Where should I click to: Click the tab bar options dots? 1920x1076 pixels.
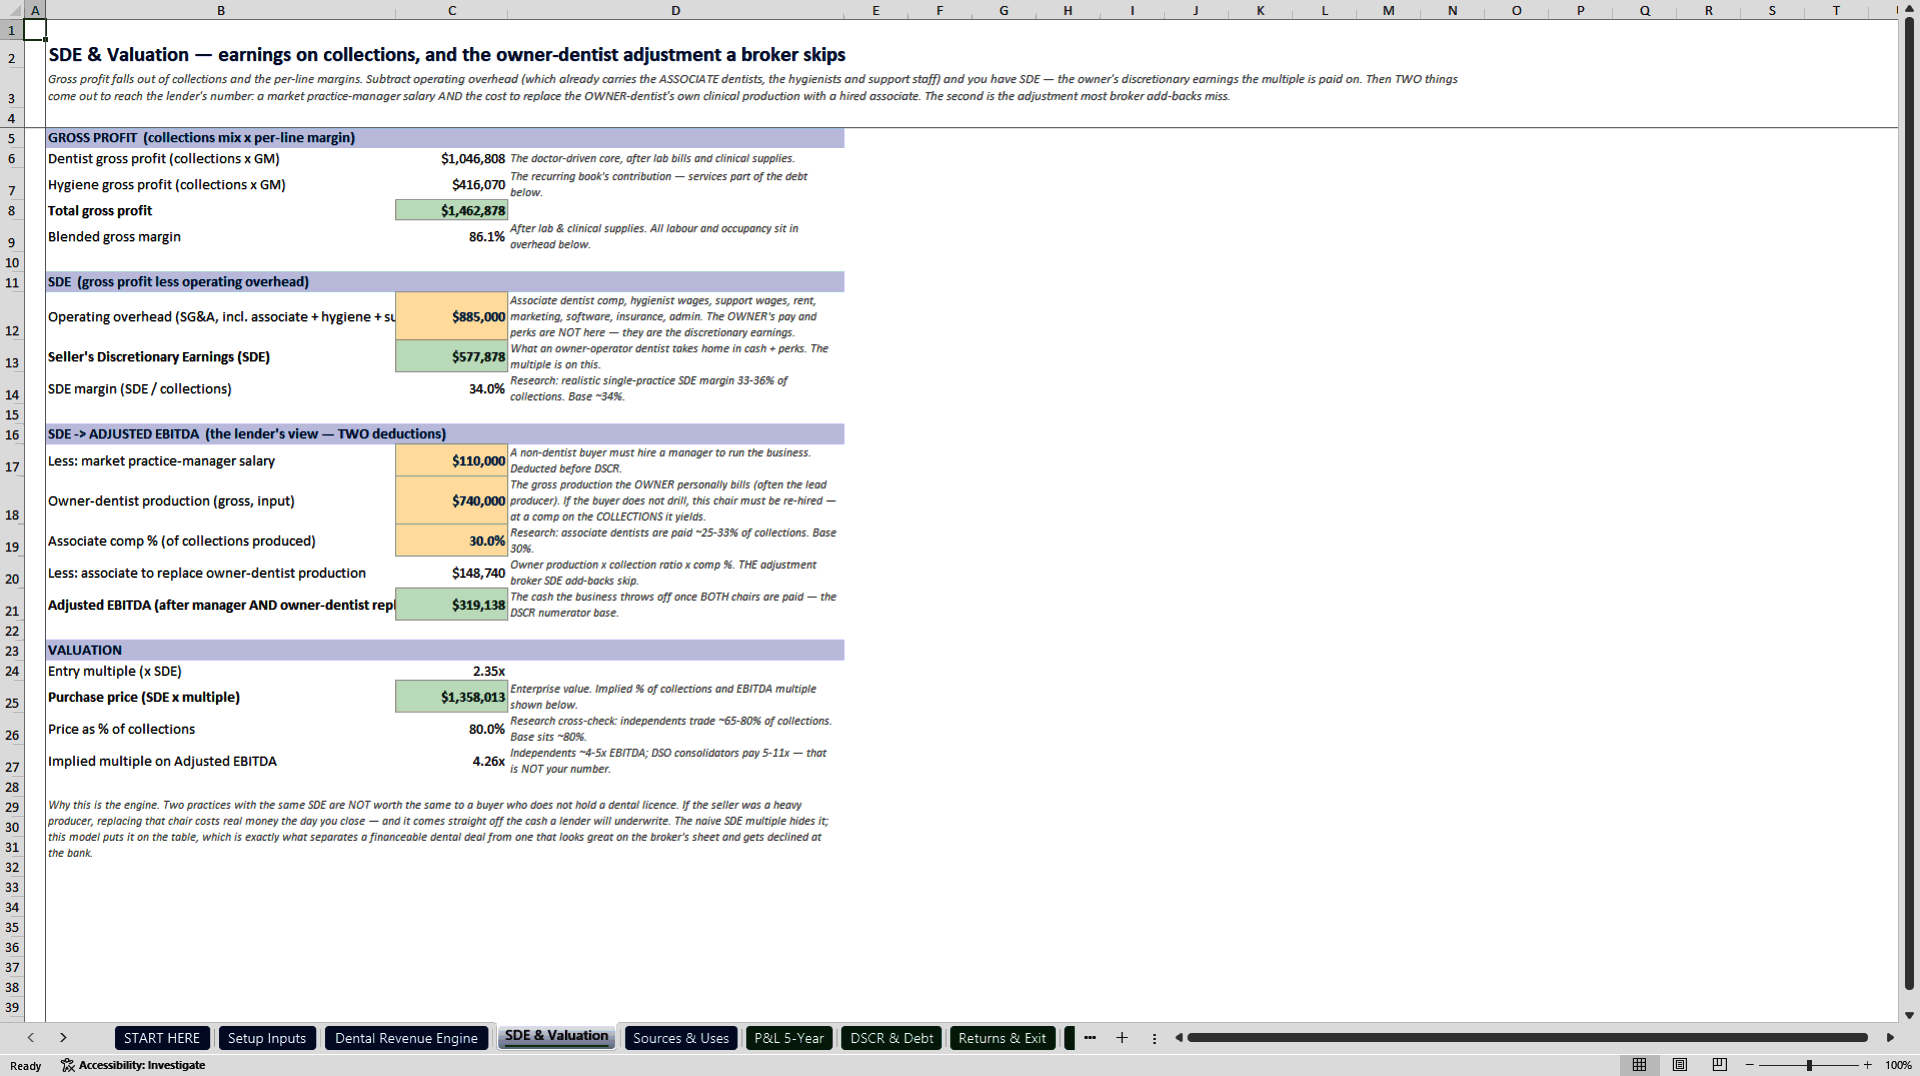1154,1038
